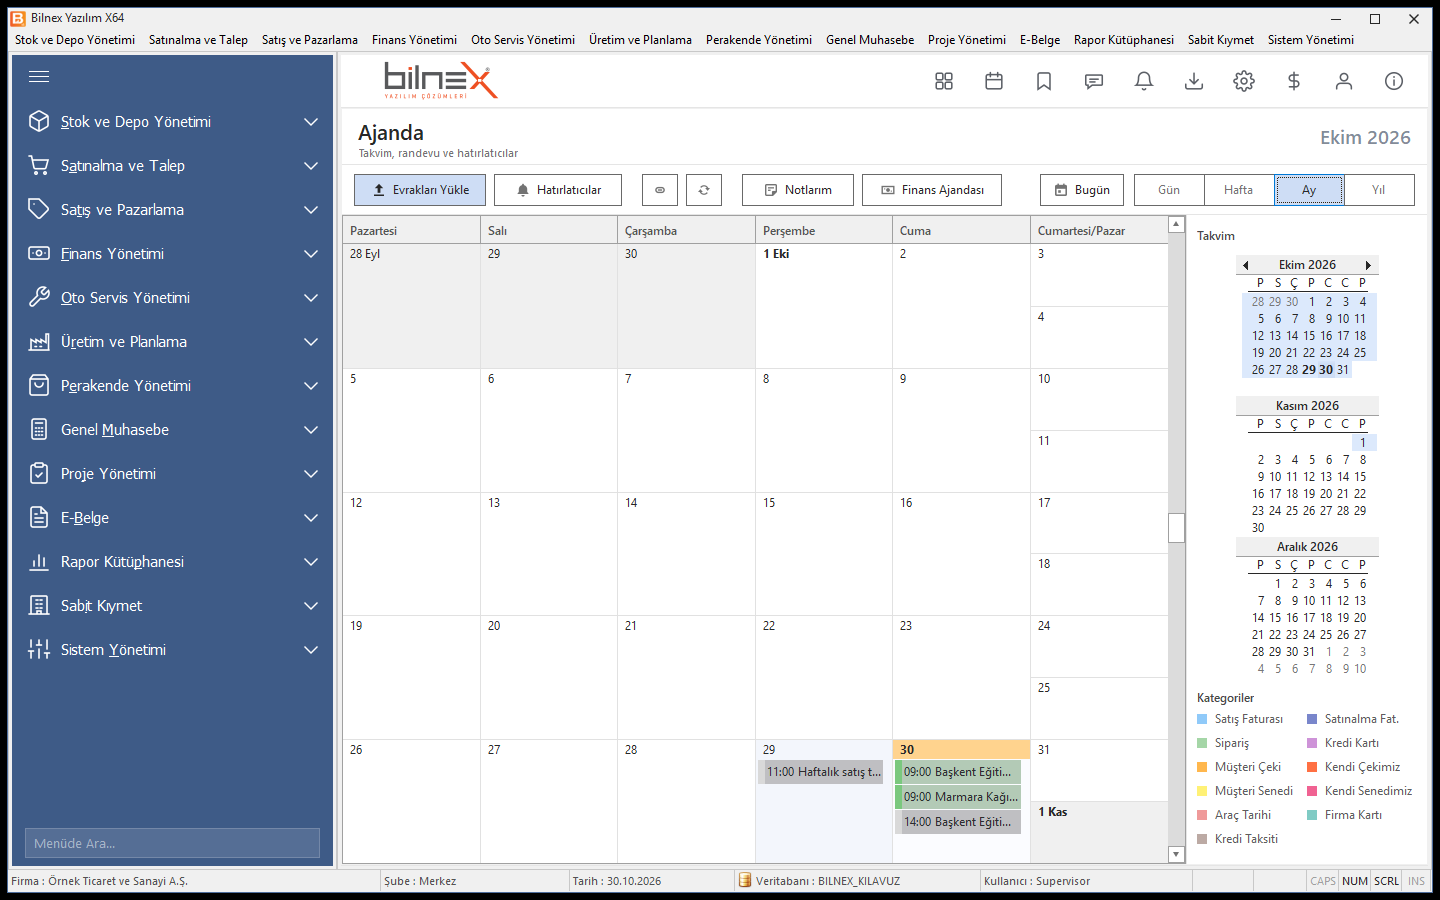Click the information icon

point(1394,81)
